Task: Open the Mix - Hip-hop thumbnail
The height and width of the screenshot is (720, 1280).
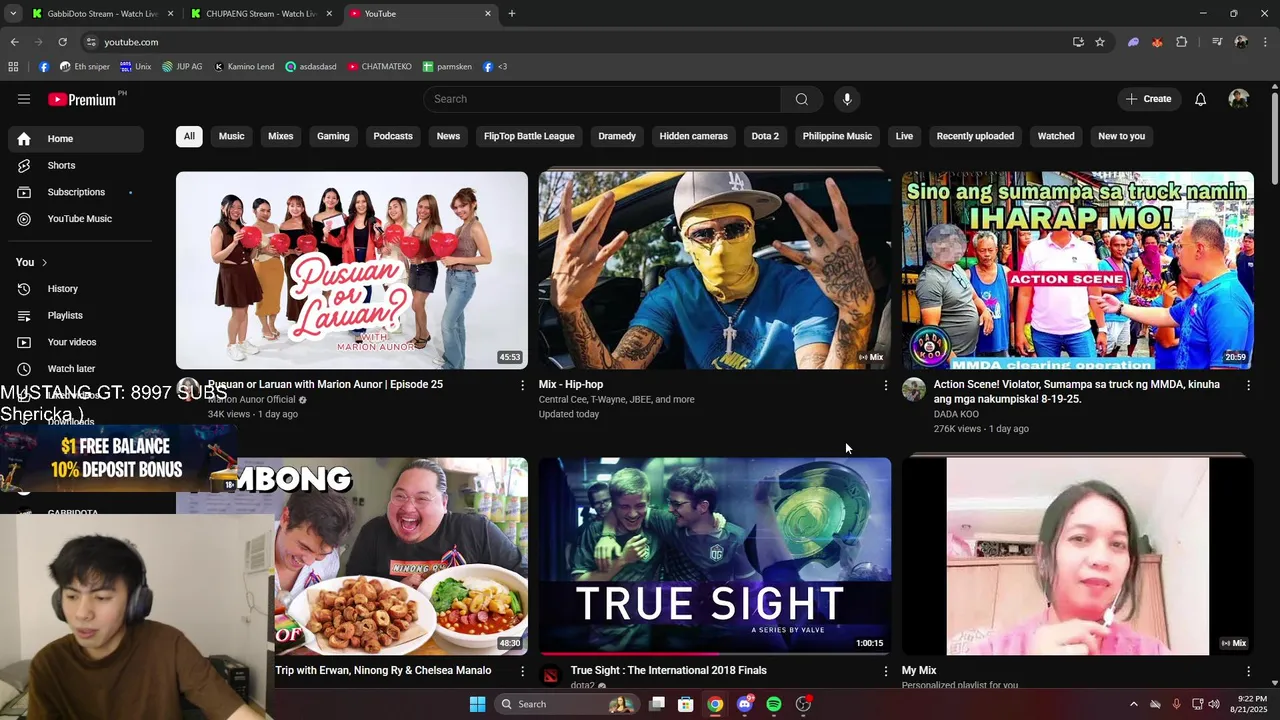Action: coord(715,270)
